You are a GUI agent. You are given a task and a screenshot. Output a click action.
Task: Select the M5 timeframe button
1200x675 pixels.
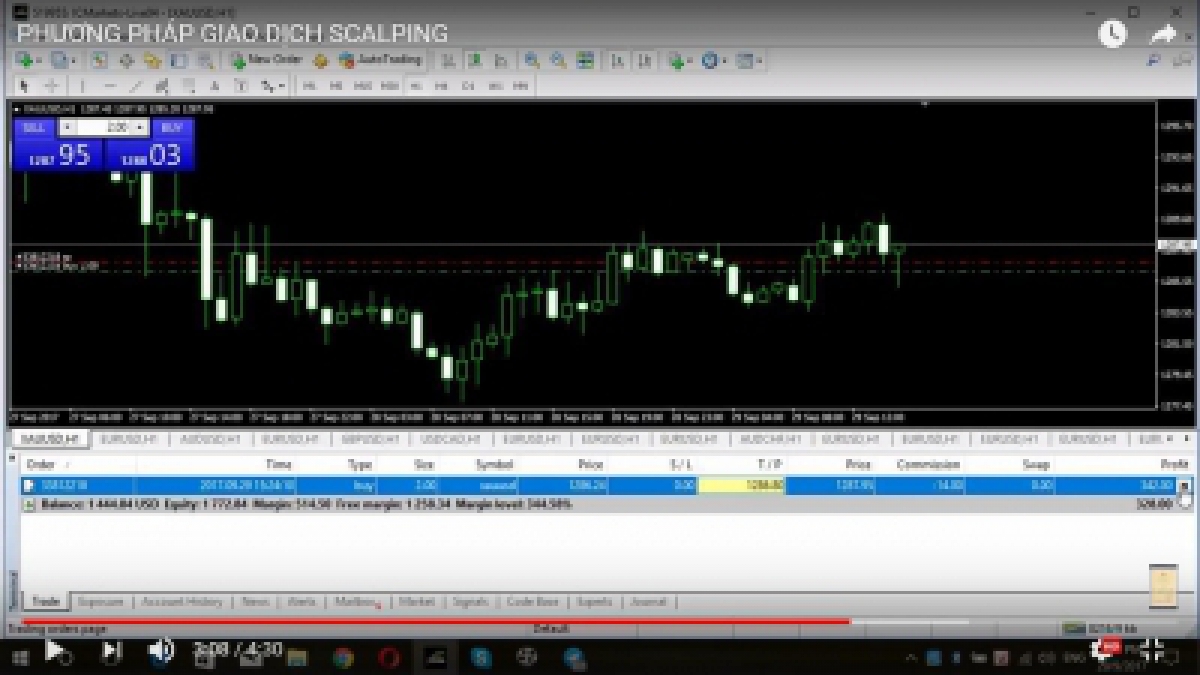coord(336,86)
